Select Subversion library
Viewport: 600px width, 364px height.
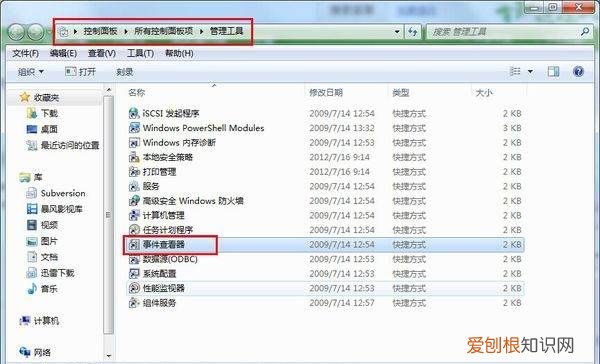[x=63, y=193]
